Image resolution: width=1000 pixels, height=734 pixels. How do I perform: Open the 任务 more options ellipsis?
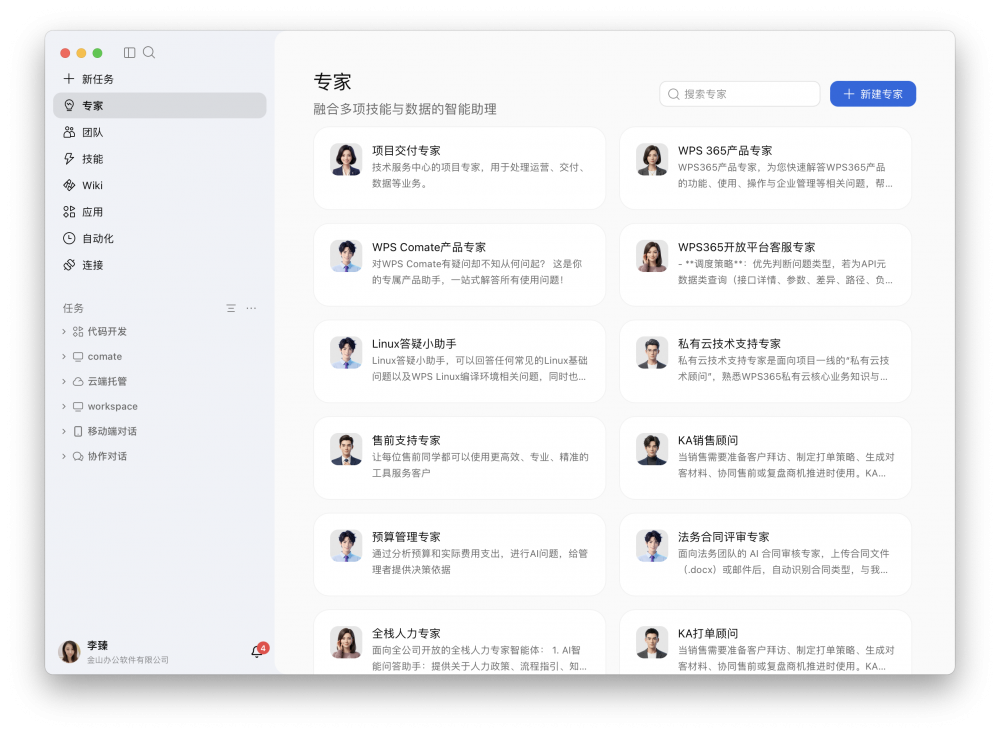[x=251, y=308]
